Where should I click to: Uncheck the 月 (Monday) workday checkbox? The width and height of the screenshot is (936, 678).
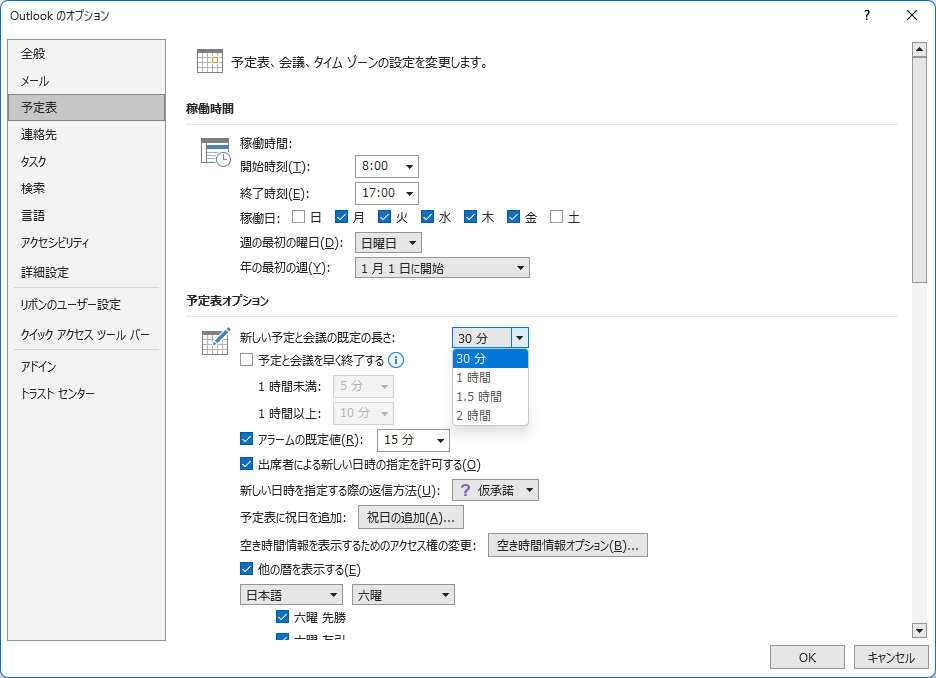(341, 217)
